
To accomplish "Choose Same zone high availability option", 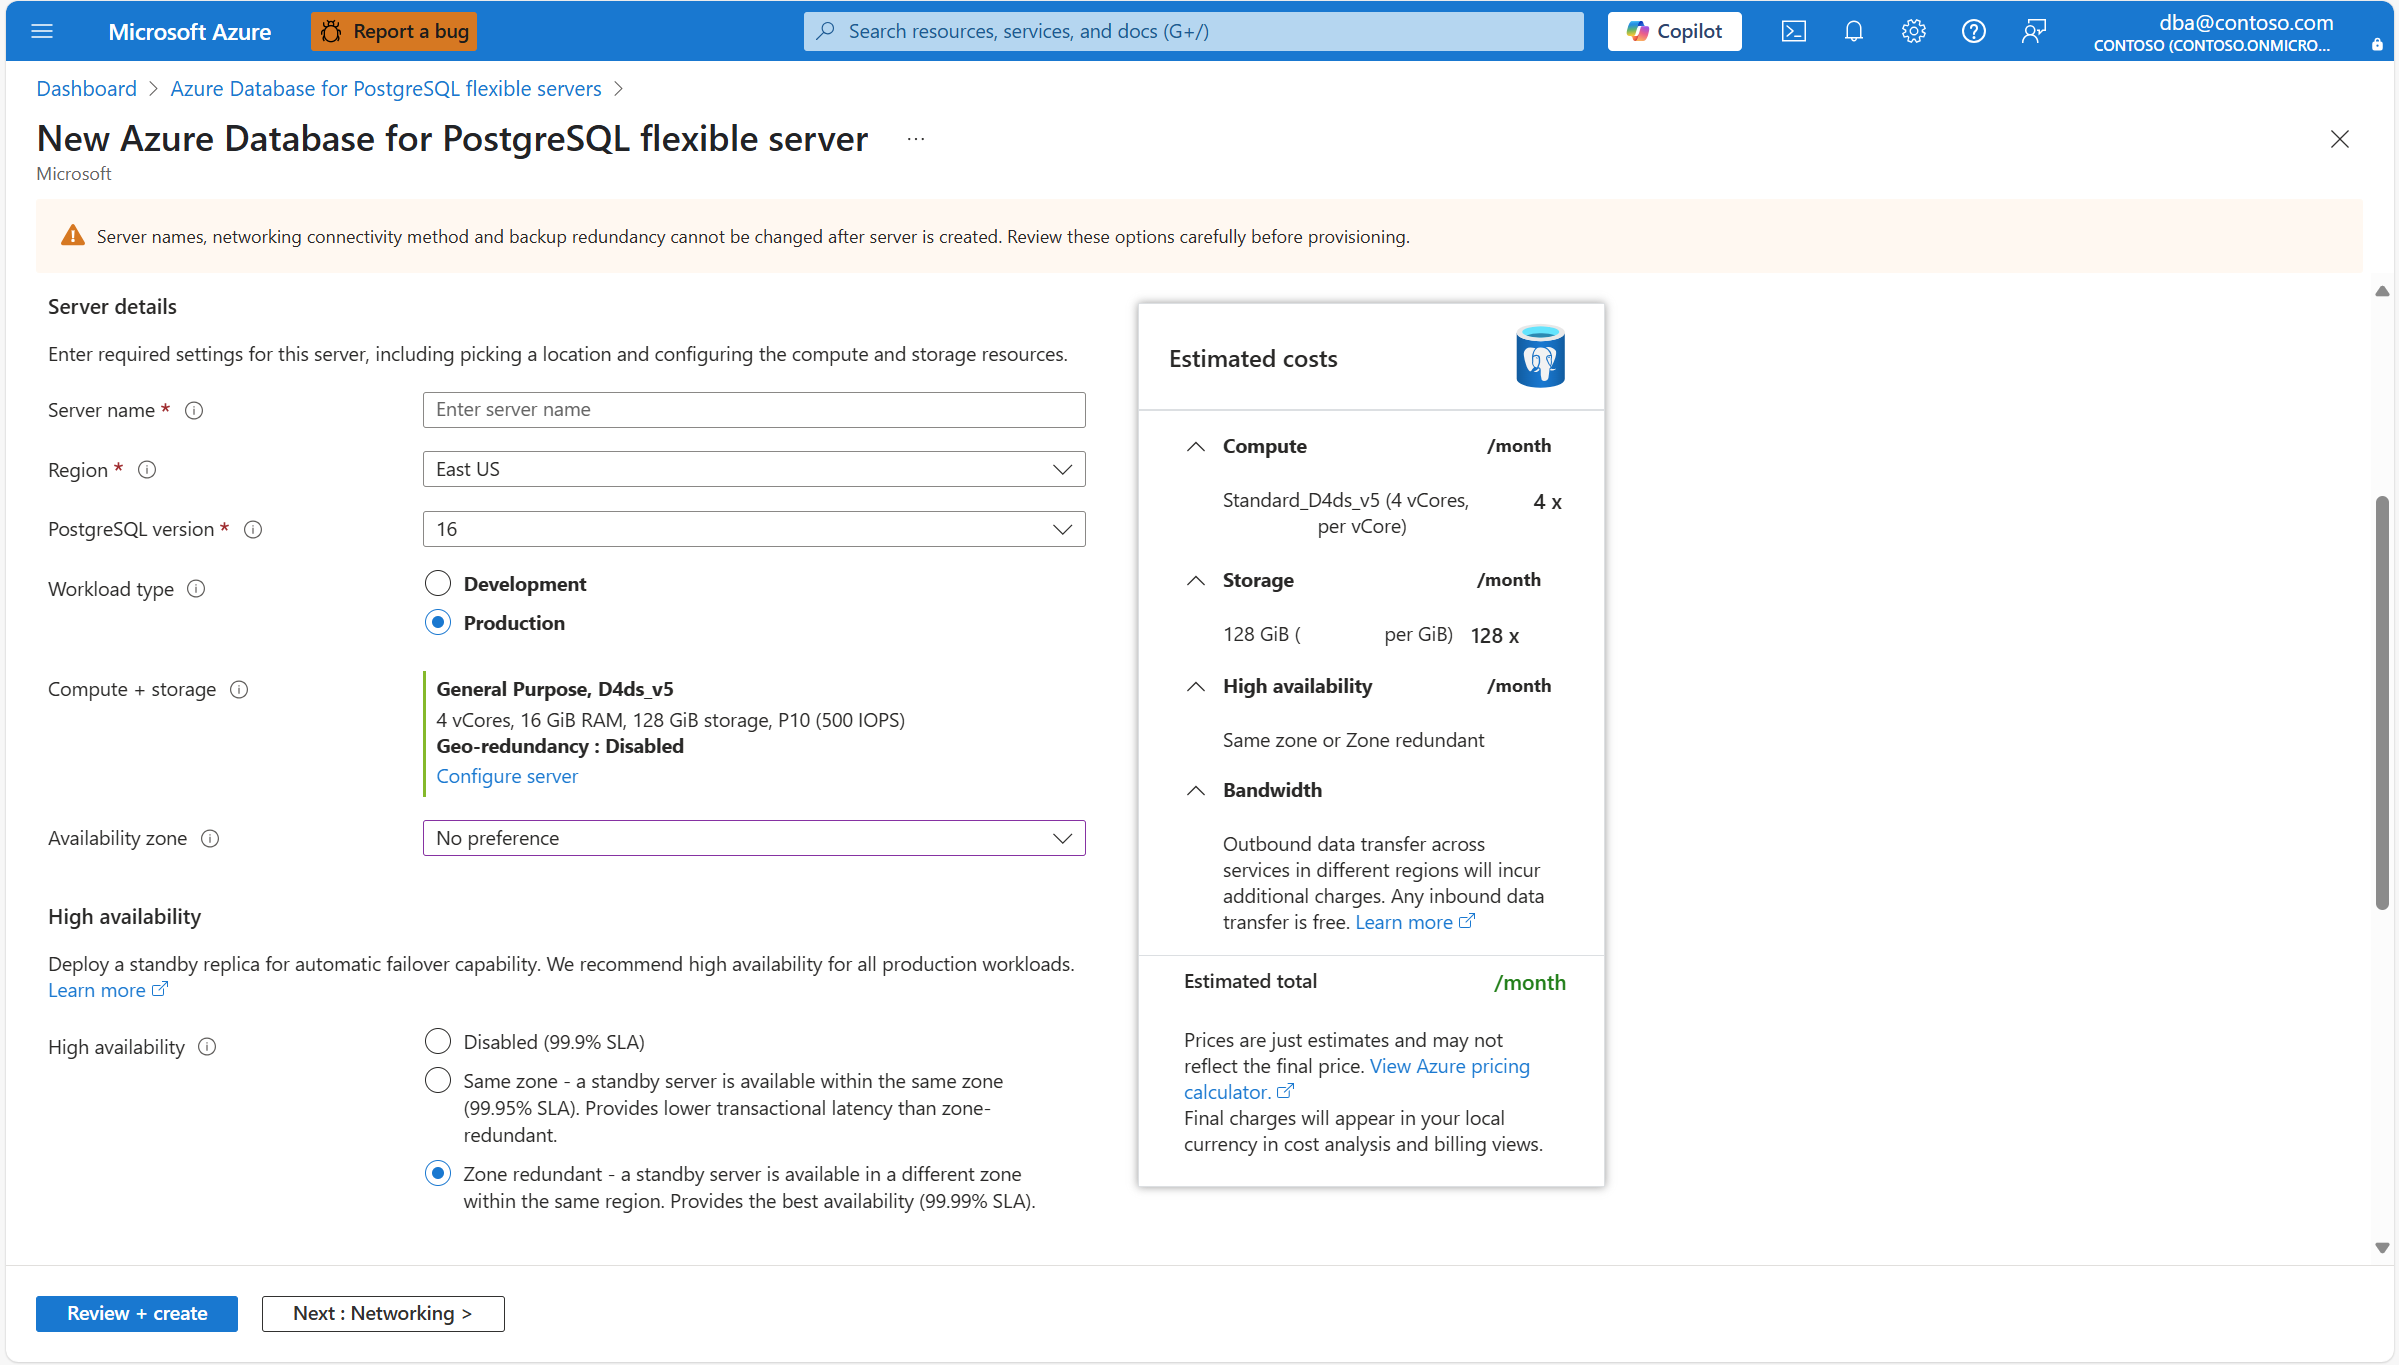I will [438, 1081].
